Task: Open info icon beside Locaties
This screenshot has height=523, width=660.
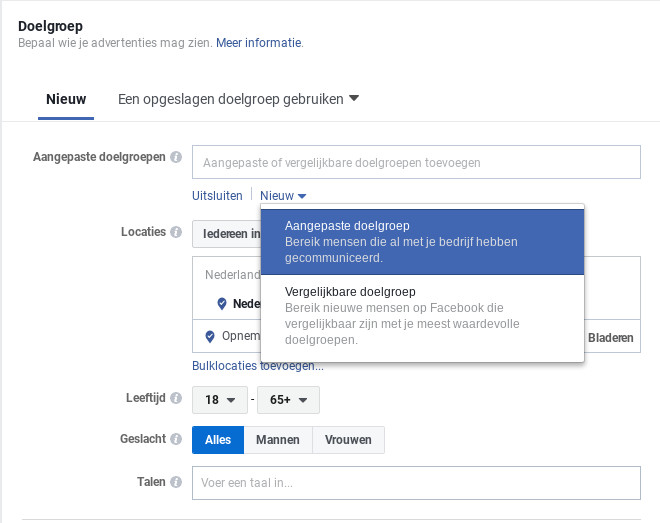Action: [x=176, y=232]
